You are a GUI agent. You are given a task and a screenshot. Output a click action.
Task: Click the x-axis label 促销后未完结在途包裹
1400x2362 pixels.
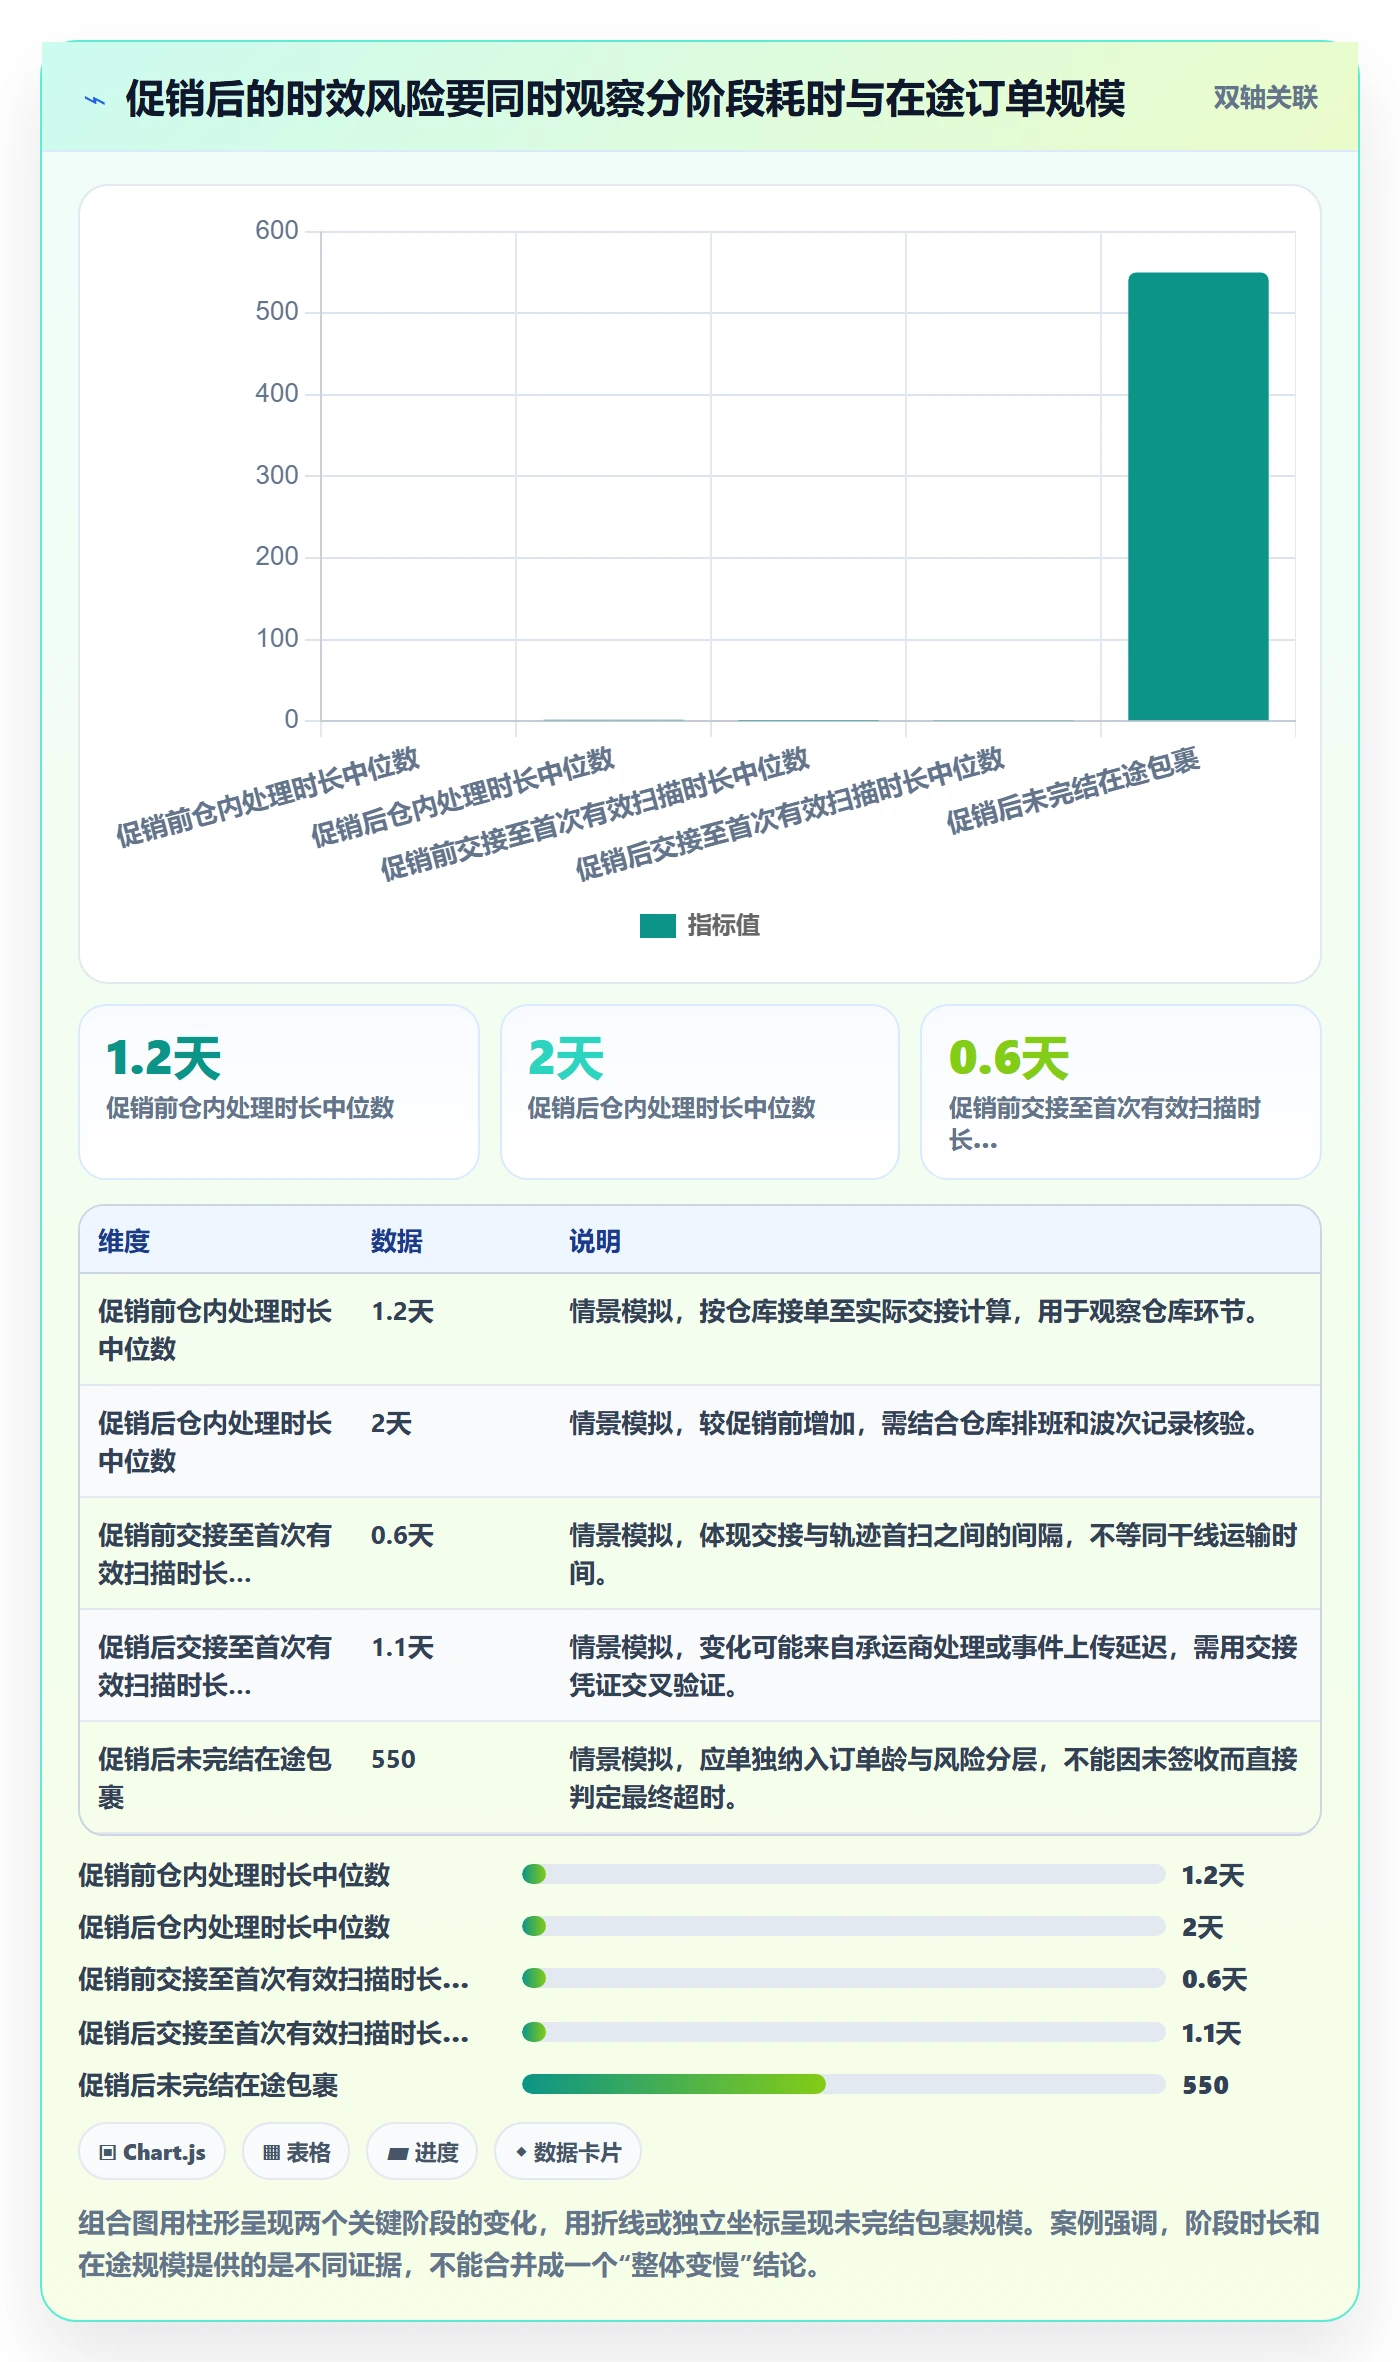(1073, 790)
